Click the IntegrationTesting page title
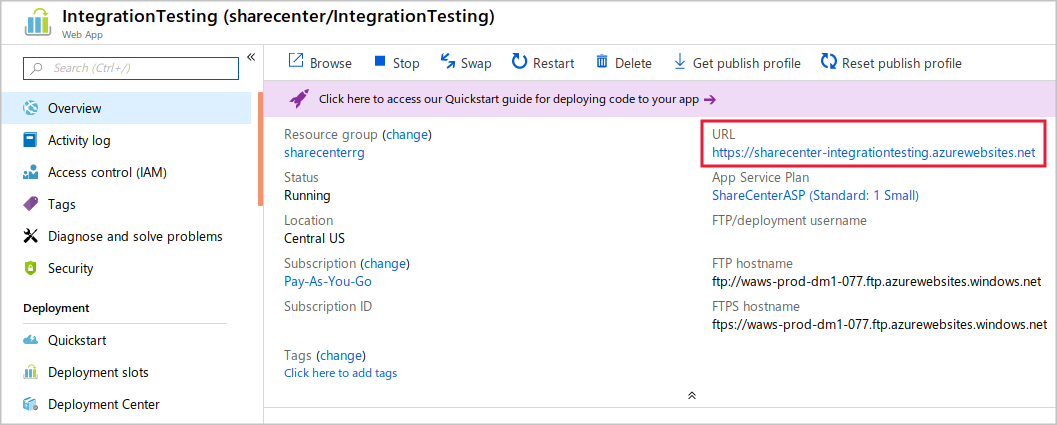 pyautogui.click(x=278, y=18)
